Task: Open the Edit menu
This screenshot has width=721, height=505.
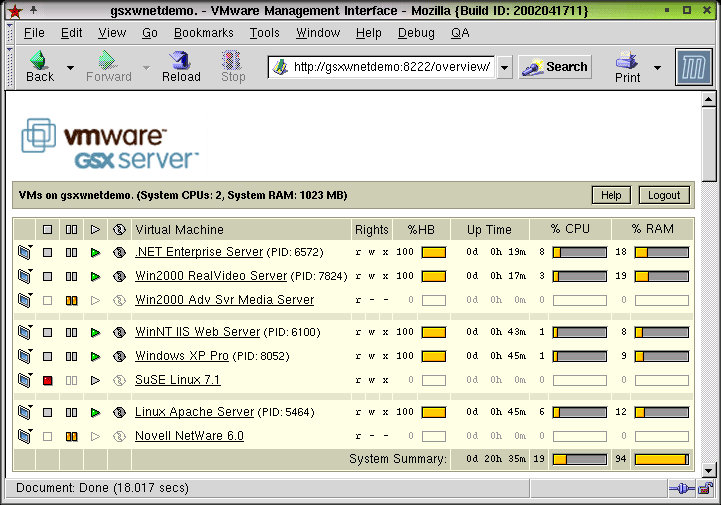Action: (x=71, y=33)
